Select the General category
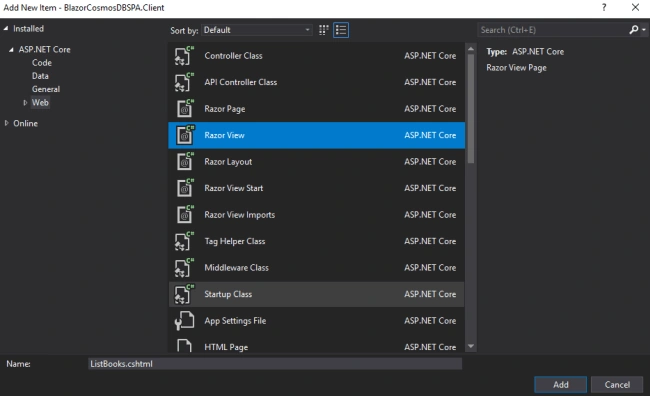650x396 pixels. click(46, 89)
